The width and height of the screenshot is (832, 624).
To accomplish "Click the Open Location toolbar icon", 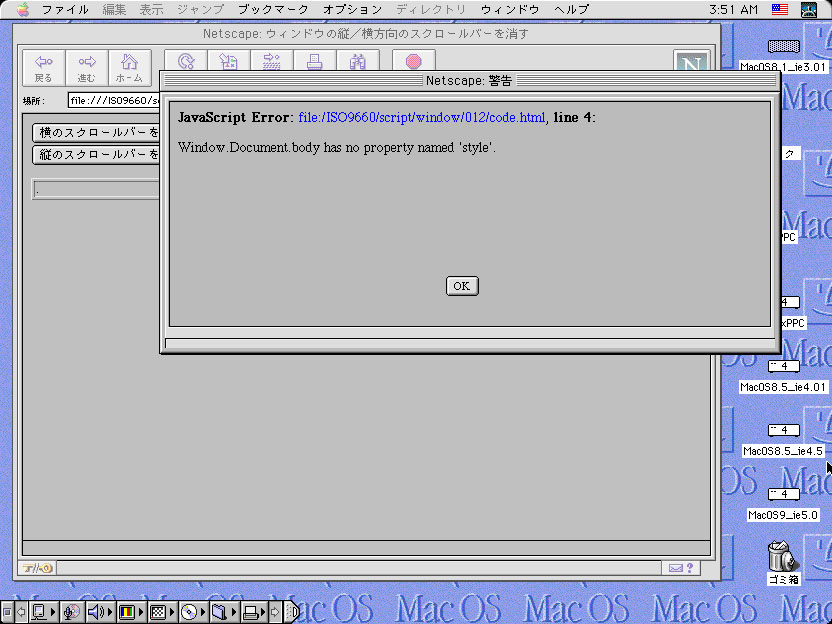I will 272,60.
